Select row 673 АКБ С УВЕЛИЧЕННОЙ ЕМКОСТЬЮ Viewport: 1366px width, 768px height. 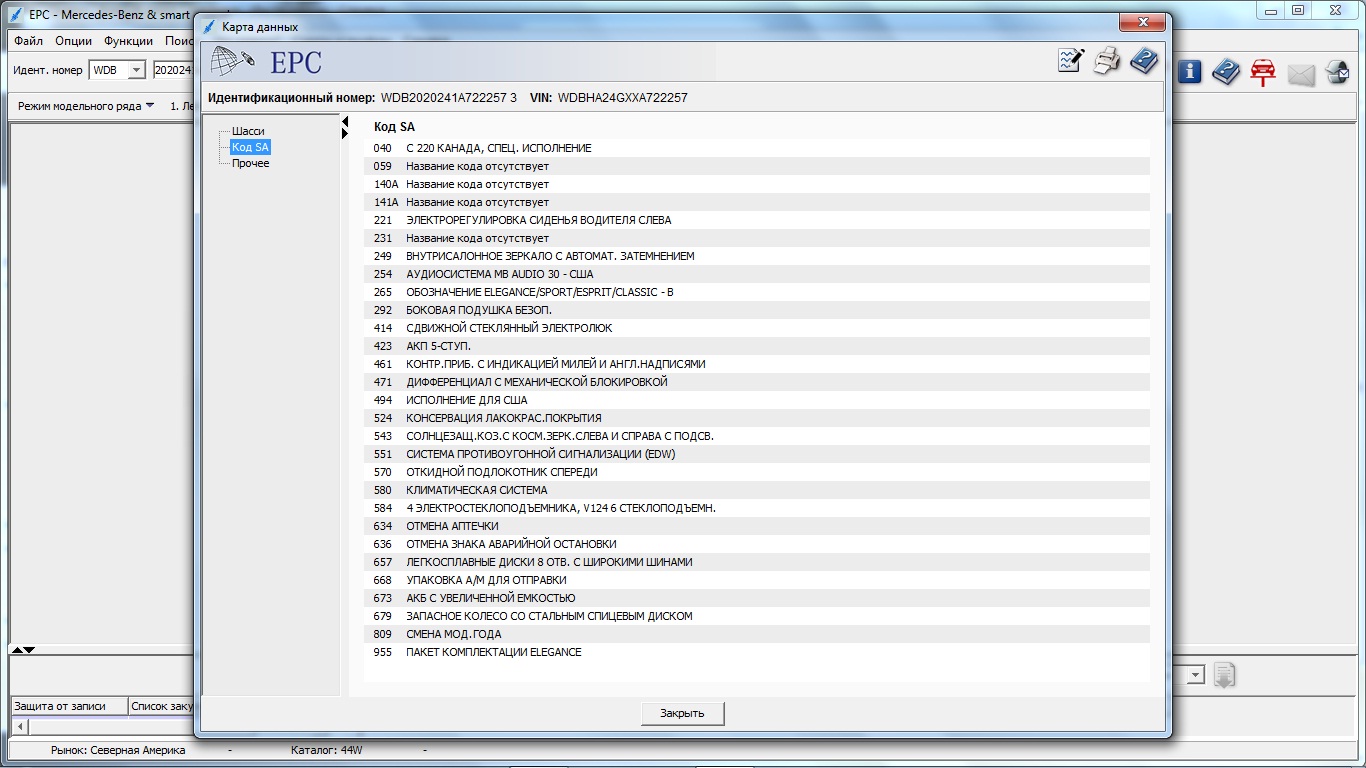757,598
